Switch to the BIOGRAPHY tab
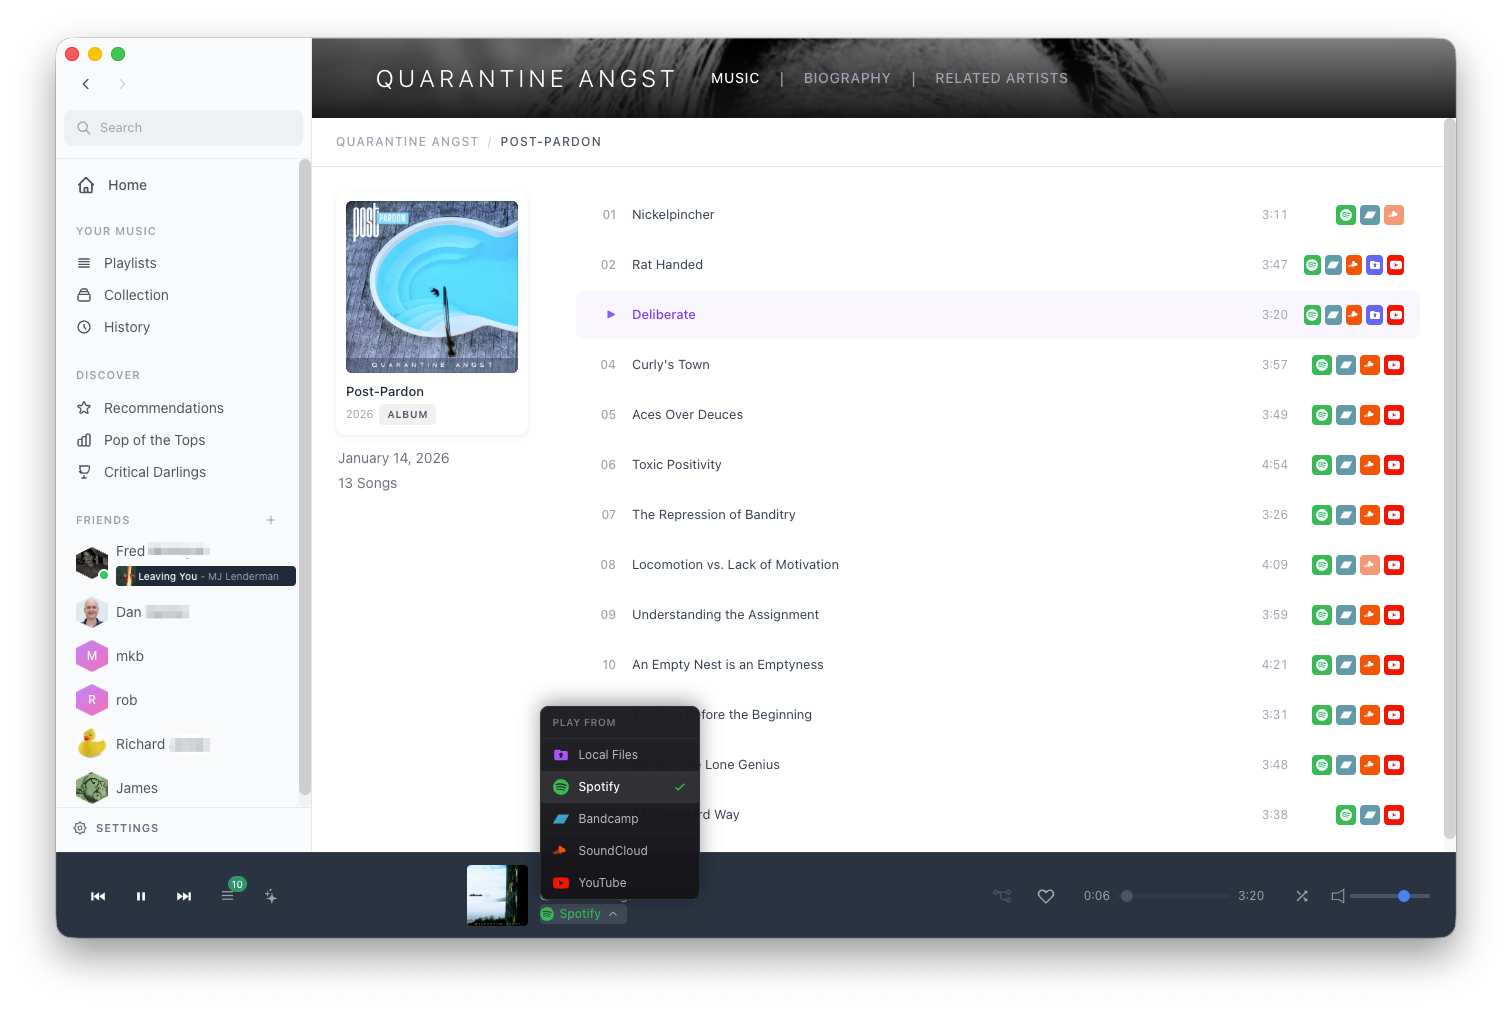This screenshot has height=1012, width=1512. coord(847,78)
